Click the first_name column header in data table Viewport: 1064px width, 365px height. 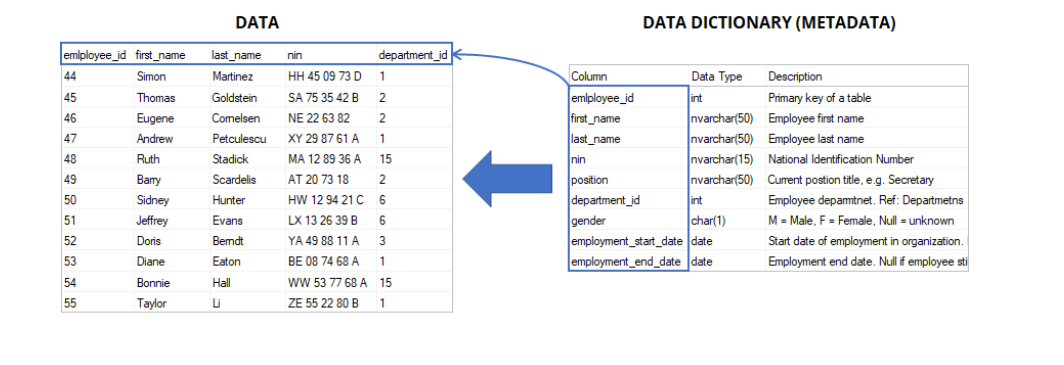(160, 55)
